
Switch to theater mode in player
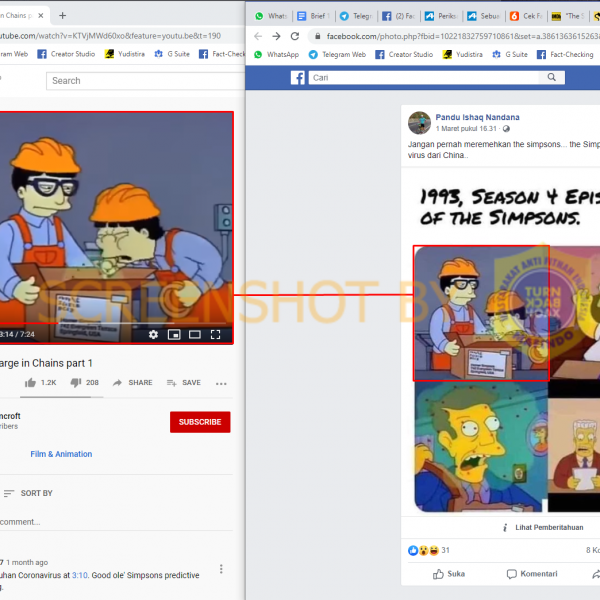coord(195,335)
